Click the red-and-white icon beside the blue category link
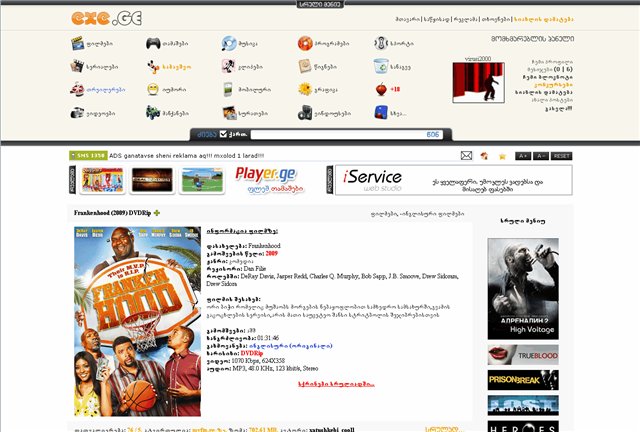This screenshot has height=432, width=640. pos(77,89)
